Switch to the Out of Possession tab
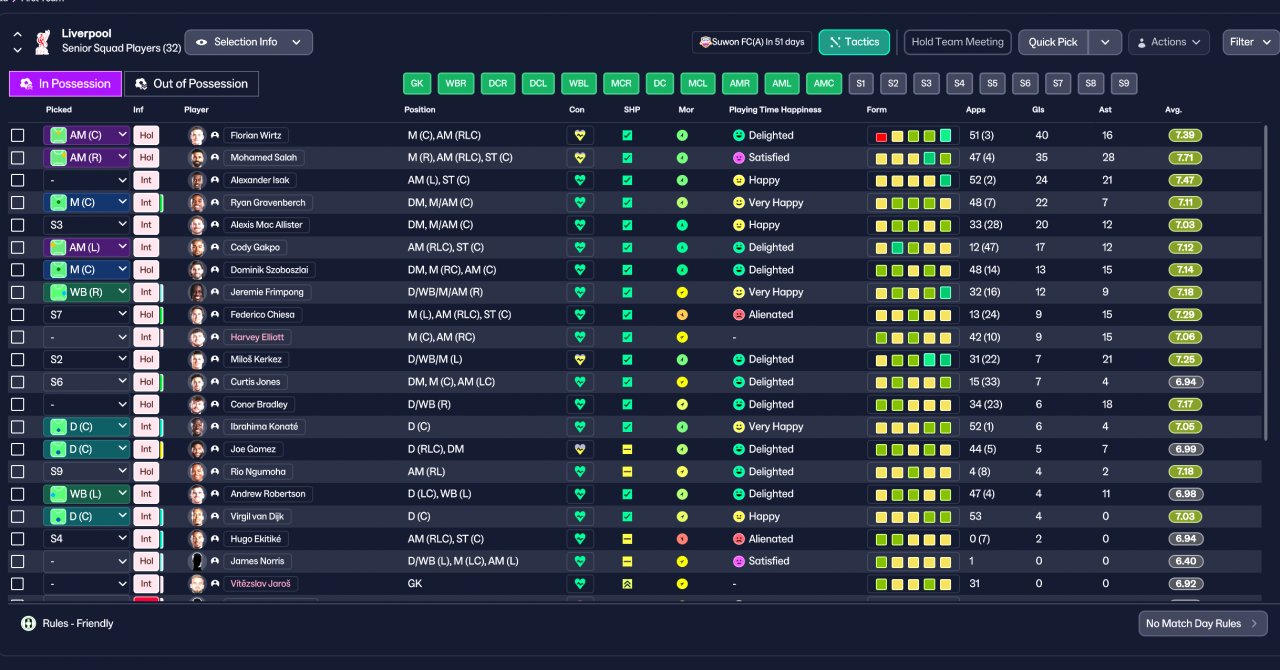 192,84
